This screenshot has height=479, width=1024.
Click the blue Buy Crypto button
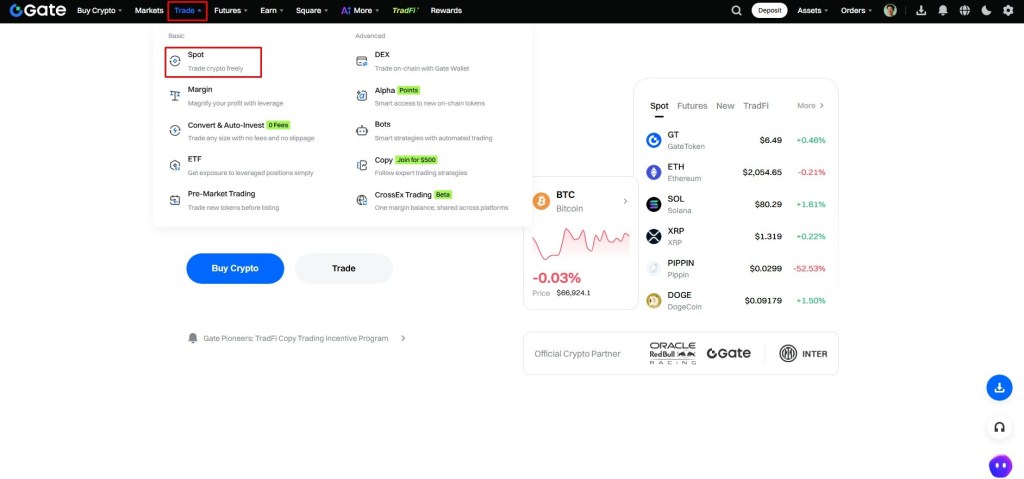(x=235, y=269)
